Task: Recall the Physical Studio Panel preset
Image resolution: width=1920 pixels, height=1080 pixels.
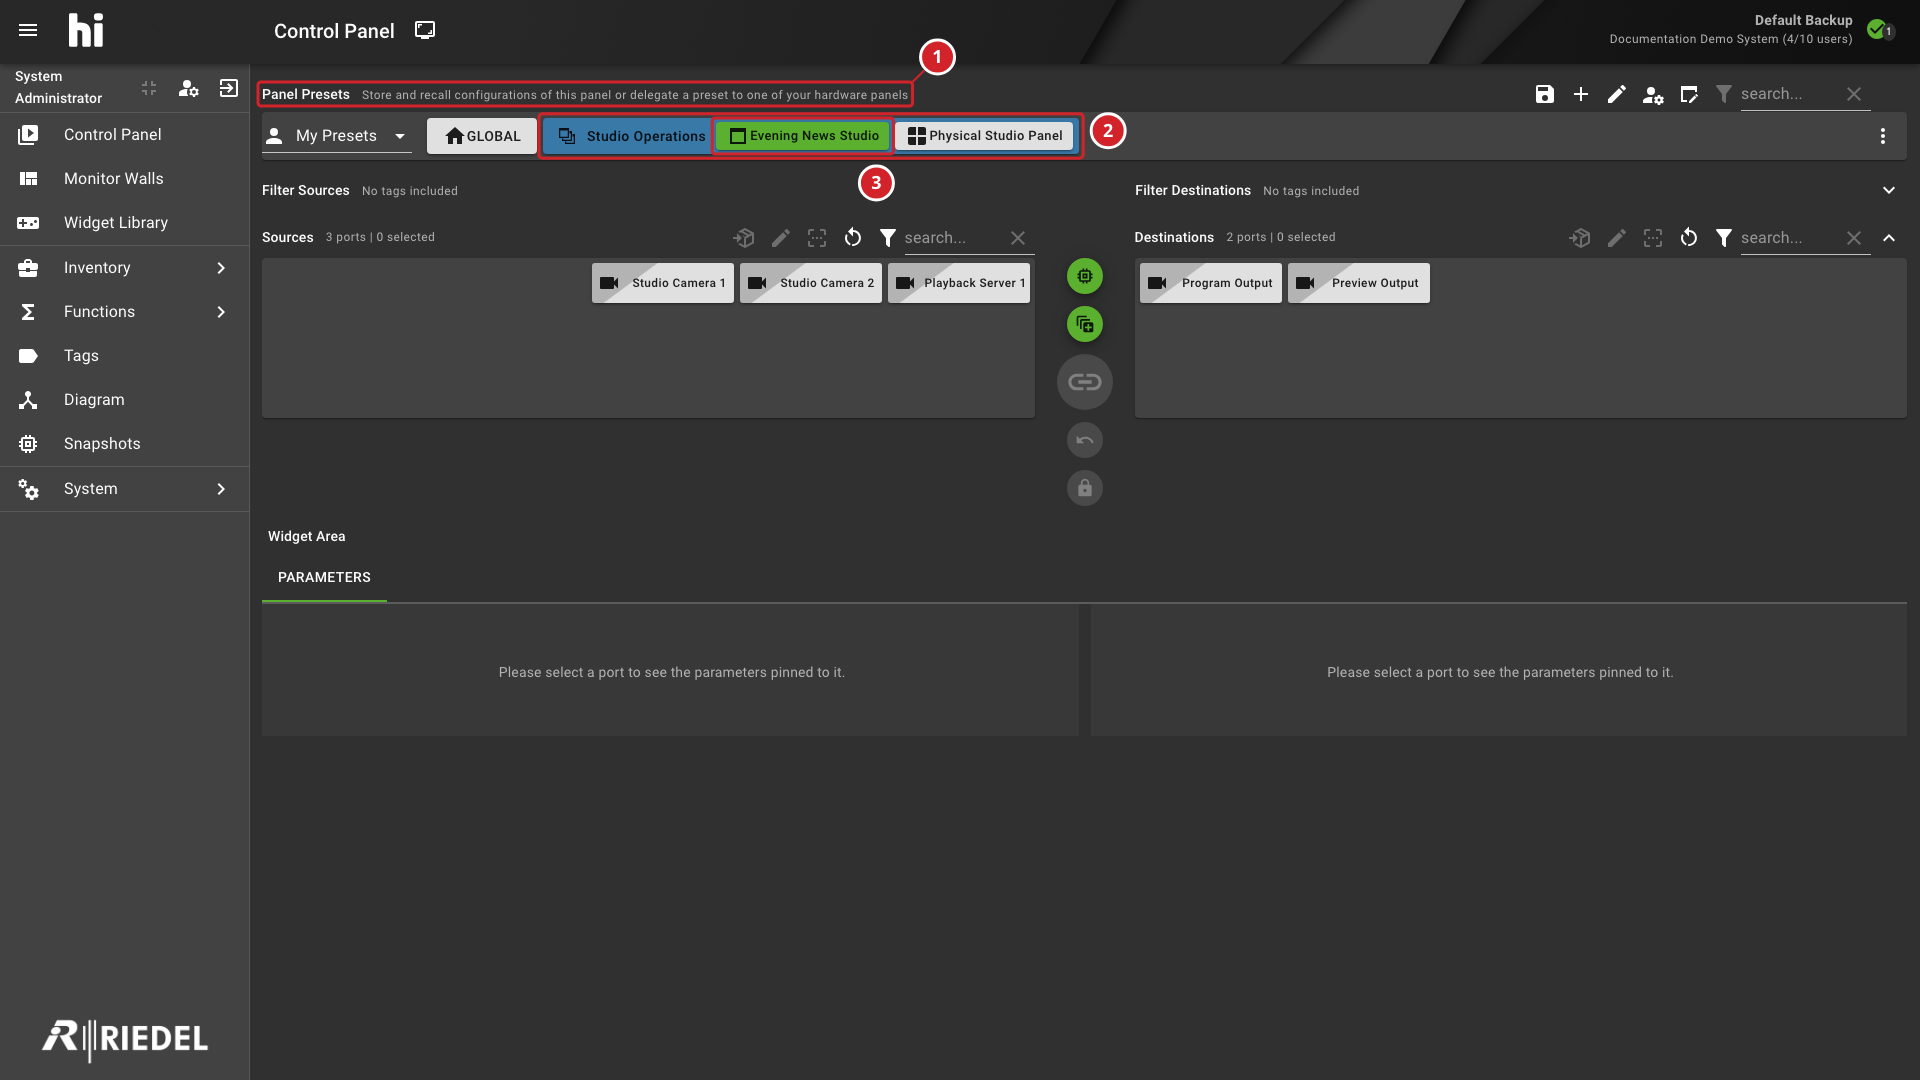Action: pos(984,136)
